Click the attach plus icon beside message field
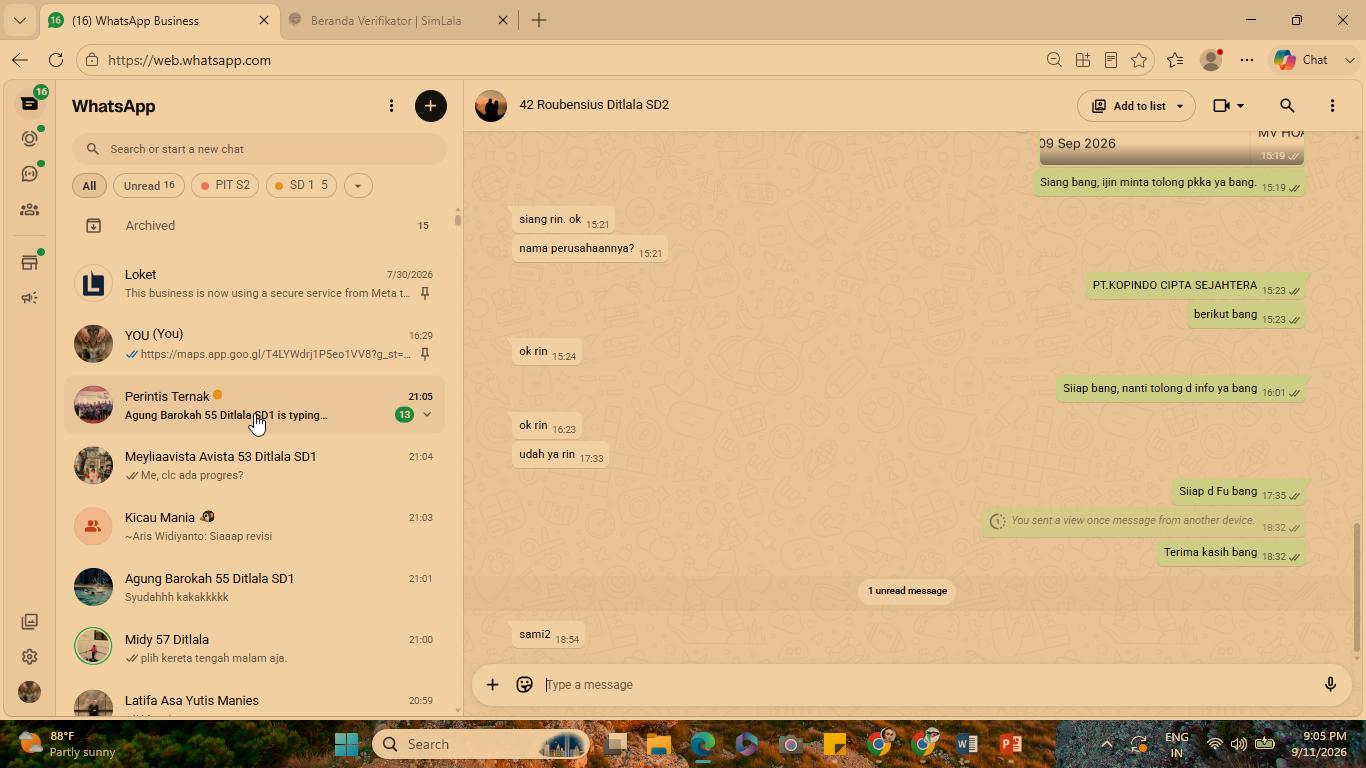Image resolution: width=1366 pixels, height=768 pixels. pos(492,685)
